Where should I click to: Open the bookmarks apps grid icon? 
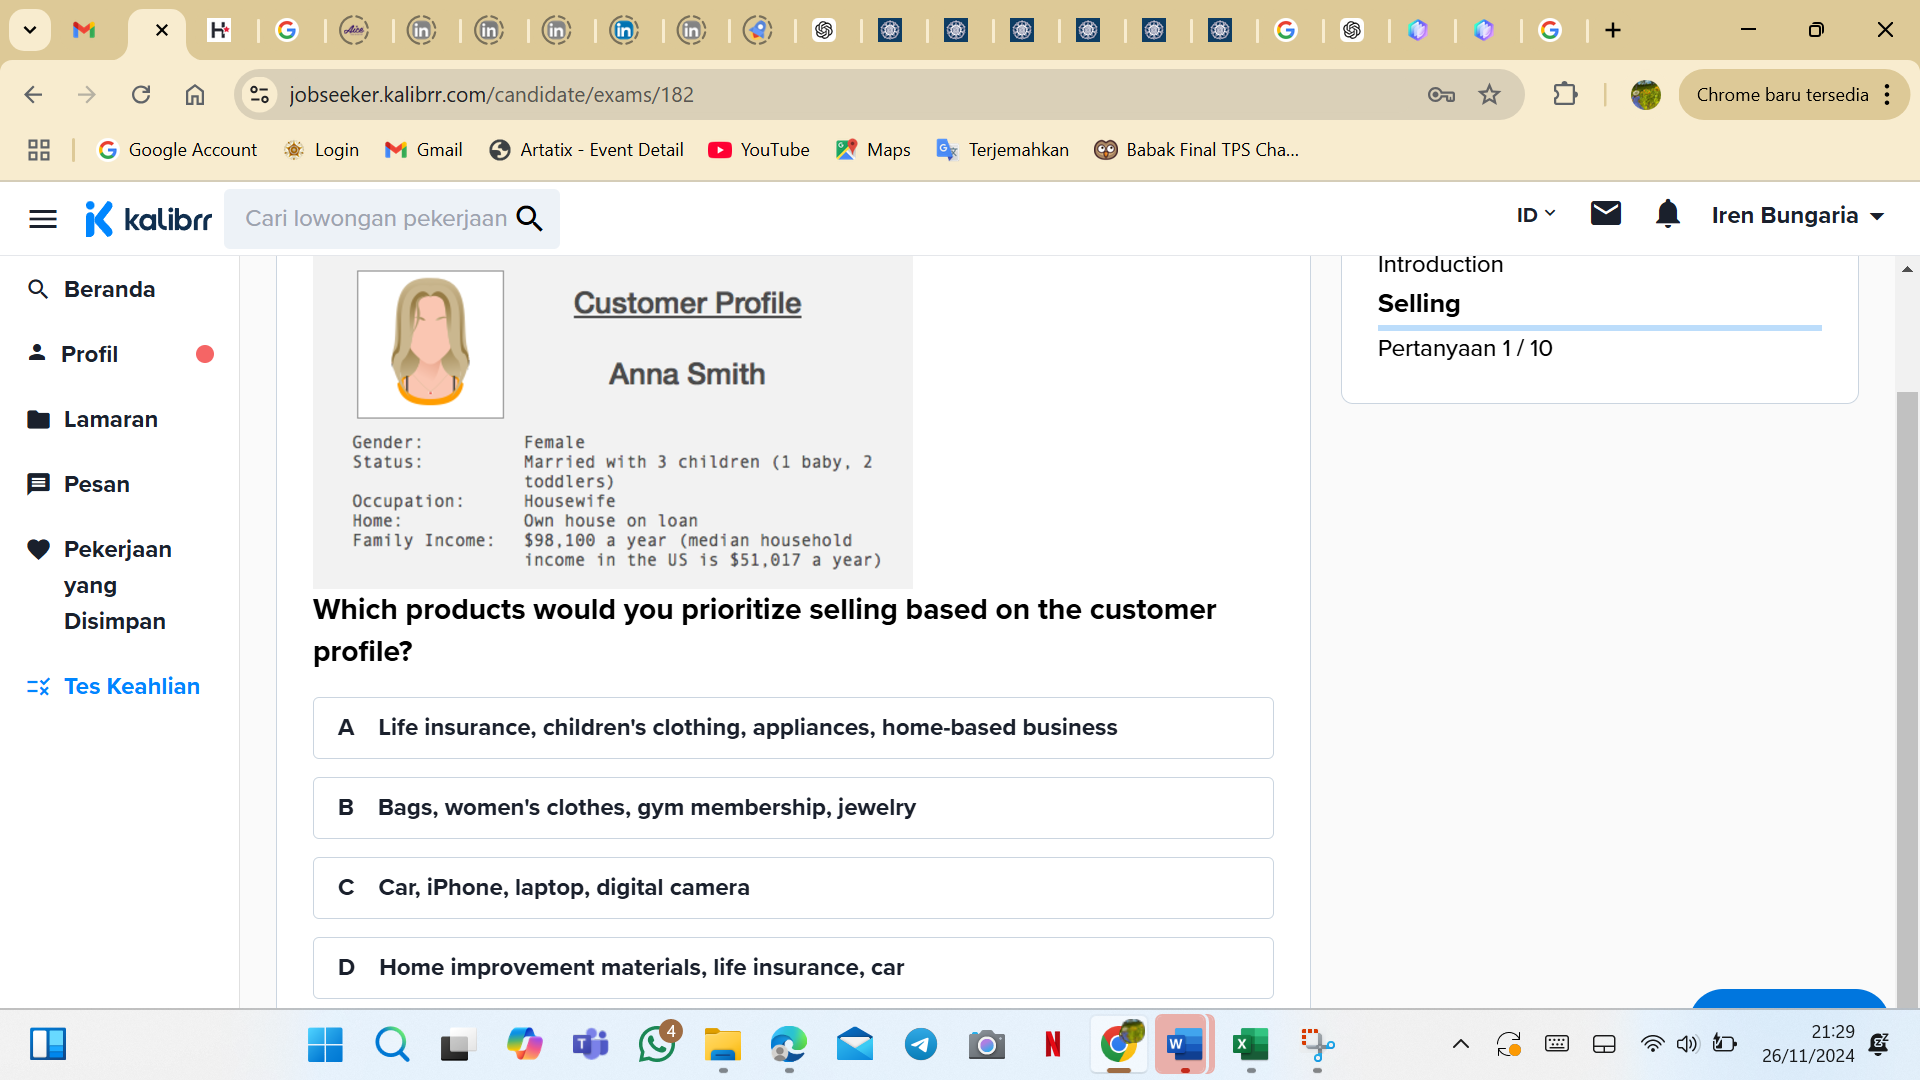(x=39, y=150)
